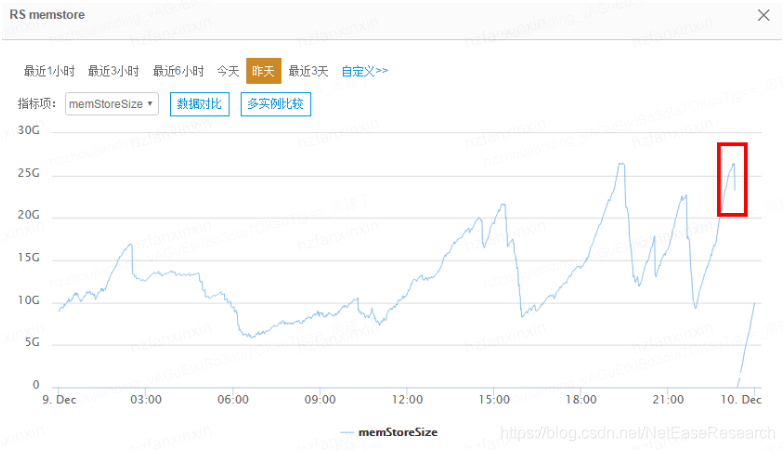Screen dimensions: 784x451
Task: Click the 9. Dec x-axis label
Action: (59, 400)
